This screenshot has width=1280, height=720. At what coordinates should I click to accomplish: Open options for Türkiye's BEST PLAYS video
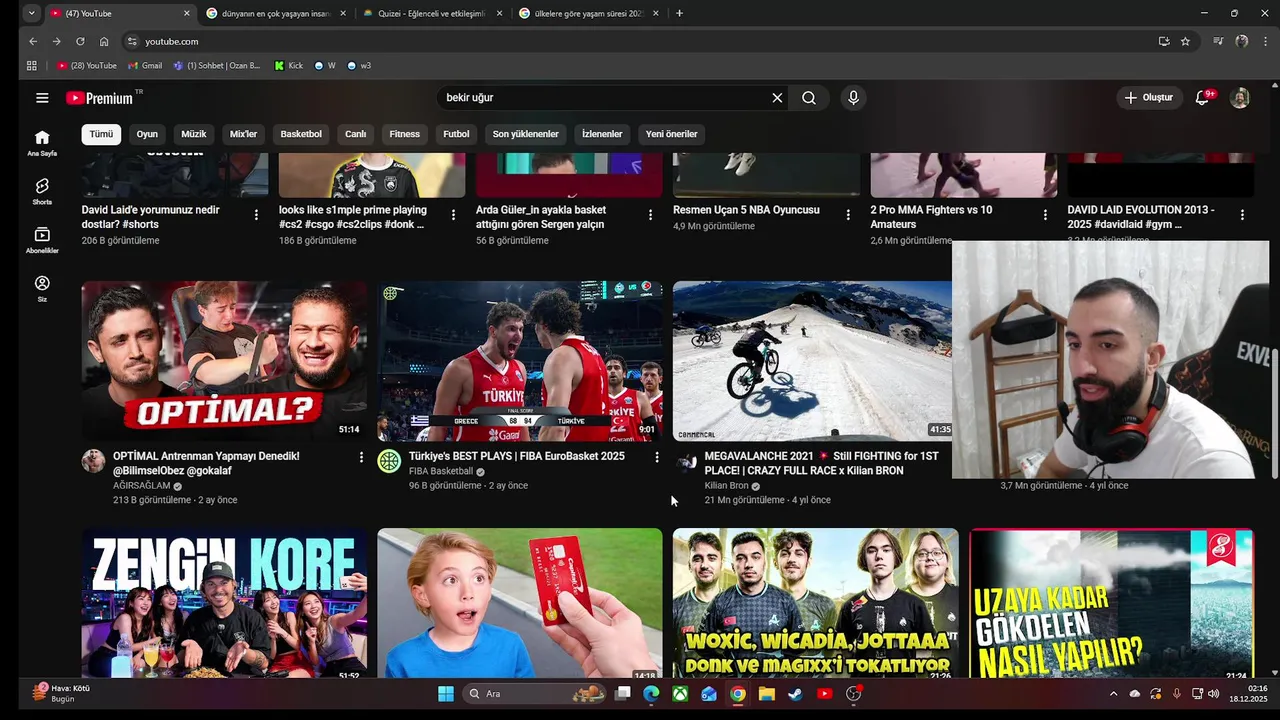pos(657,457)
